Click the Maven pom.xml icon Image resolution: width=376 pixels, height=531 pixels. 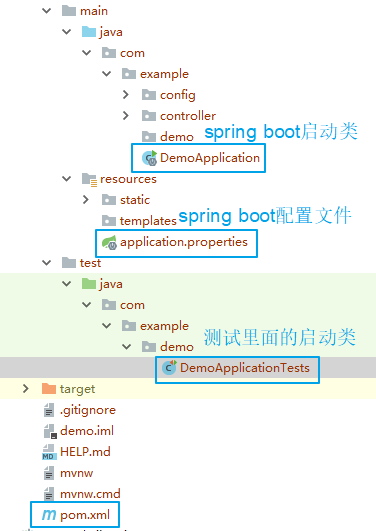coord(49,515)
